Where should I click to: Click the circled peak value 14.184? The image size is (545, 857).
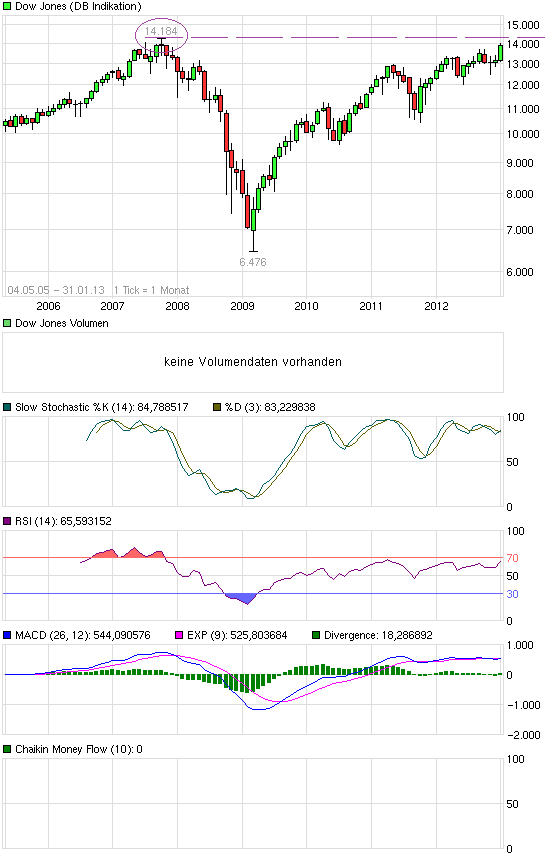(161, 31)
